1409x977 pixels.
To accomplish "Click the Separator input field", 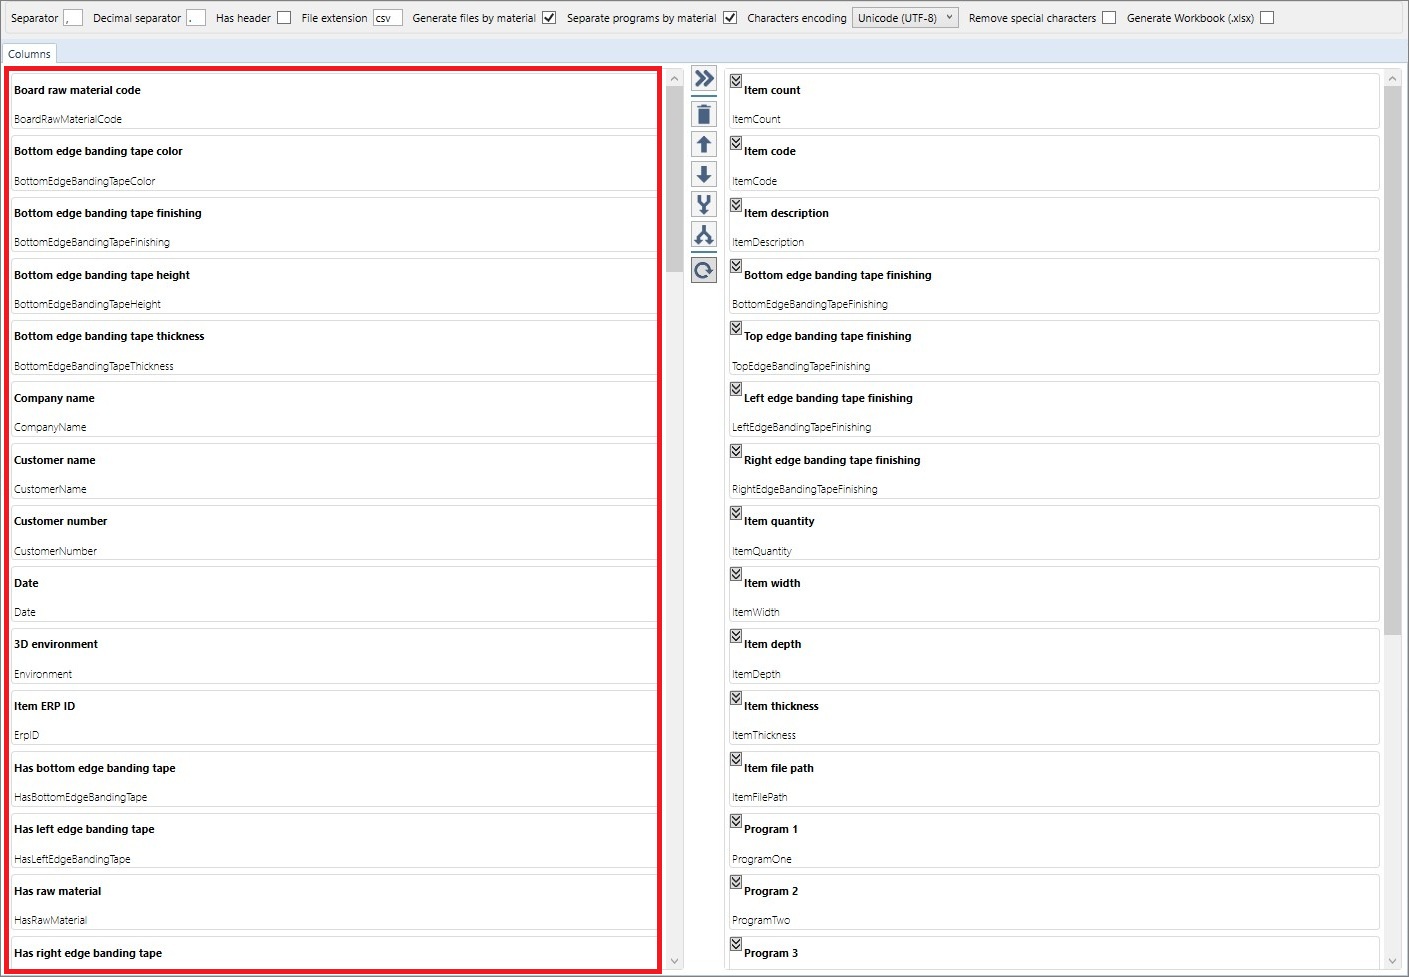I will point(73,18).
